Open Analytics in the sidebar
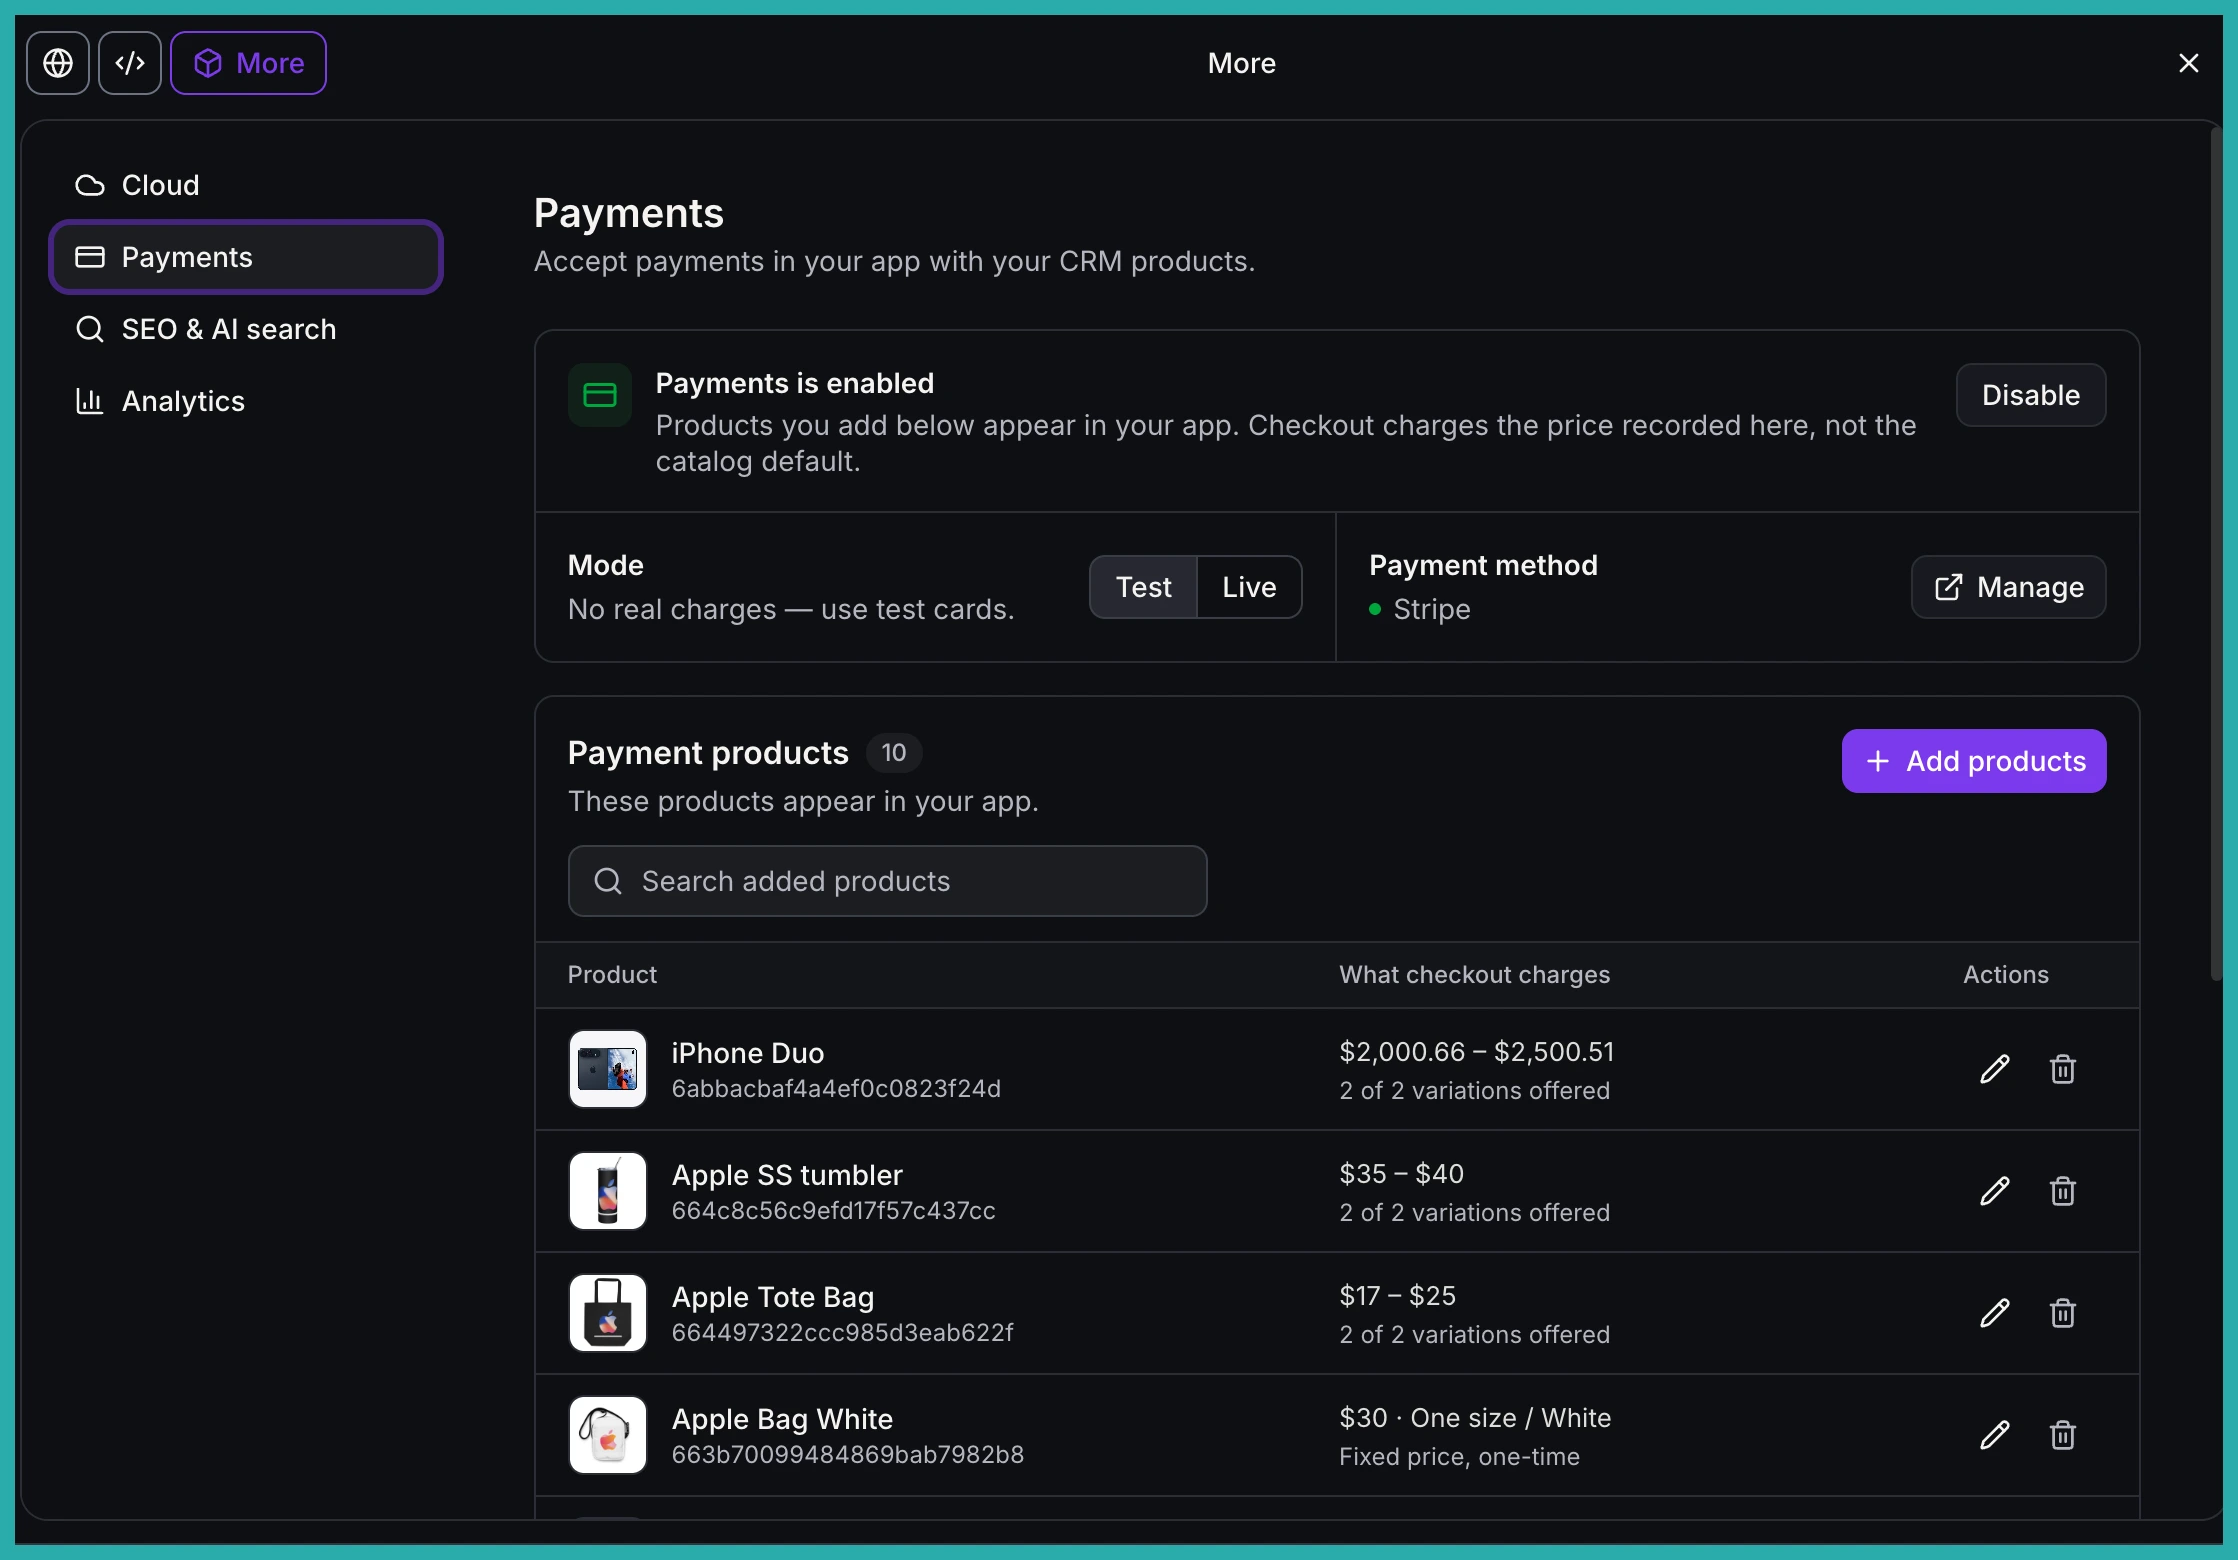This screenshot has height=1560, width=2238. click(x=246, y=401)
